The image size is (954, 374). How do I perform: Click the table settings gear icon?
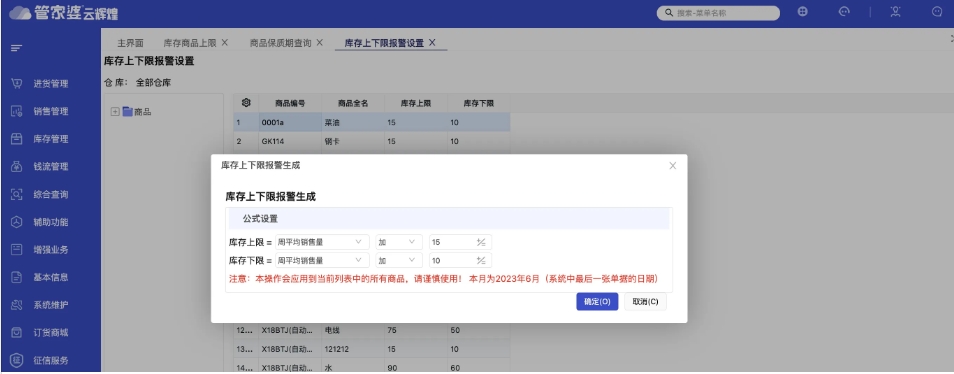point(246,103)
